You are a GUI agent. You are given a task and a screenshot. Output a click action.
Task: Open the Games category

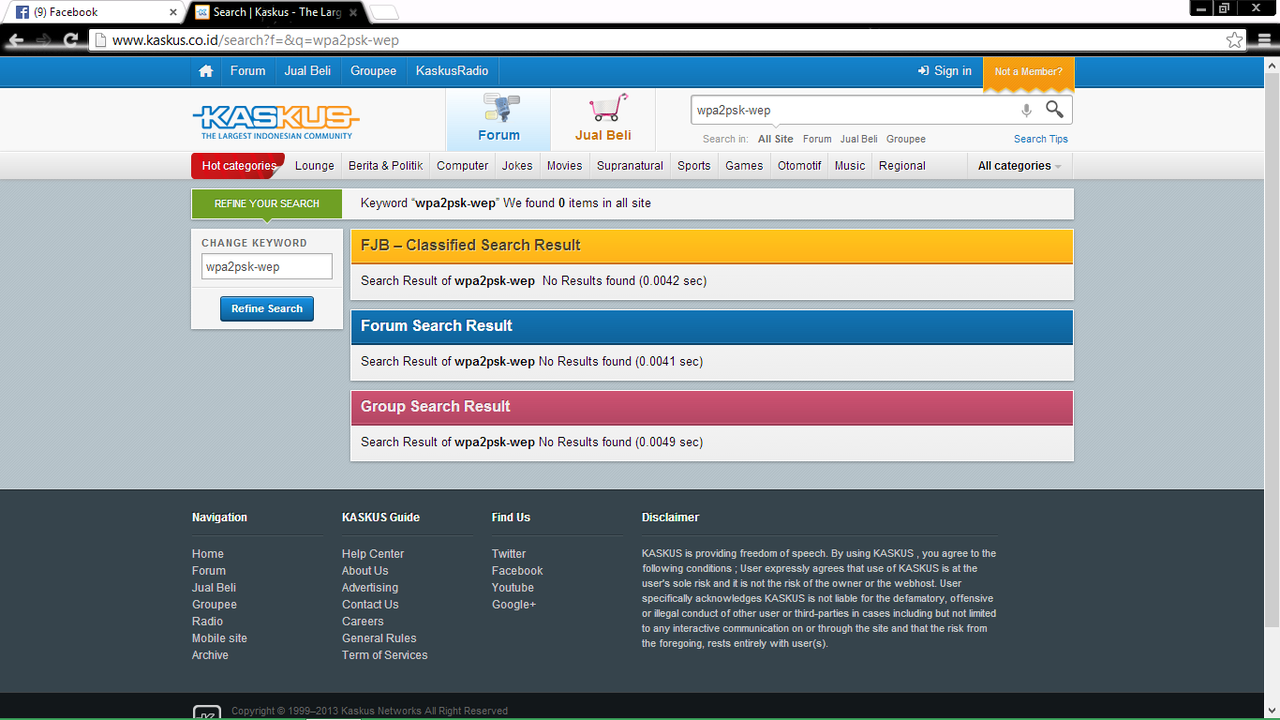(744, 166)
